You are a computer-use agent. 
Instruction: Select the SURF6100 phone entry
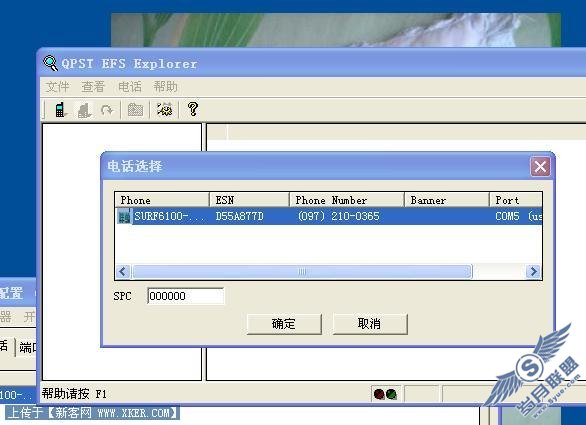point(329,216)
